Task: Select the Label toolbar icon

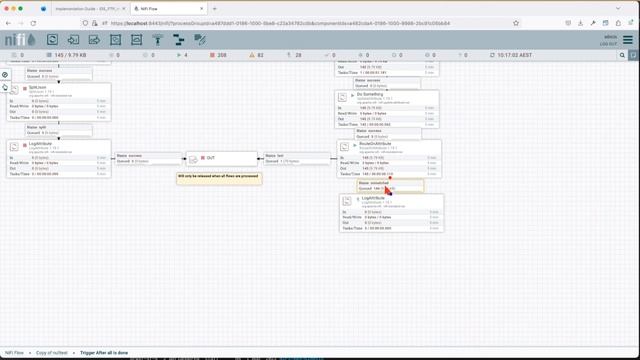Action: tap(200, 40)
